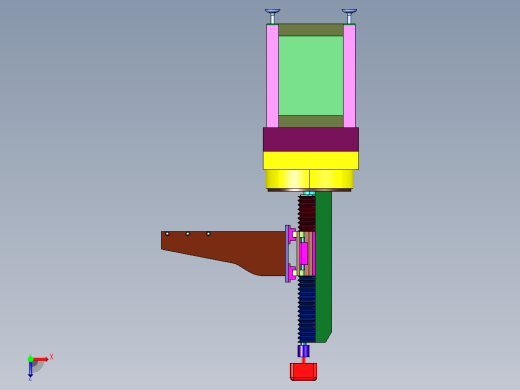Select the red knob at the bottom
Screen dimensions: 520x390
pyautogui.click(x=303, y=372)
